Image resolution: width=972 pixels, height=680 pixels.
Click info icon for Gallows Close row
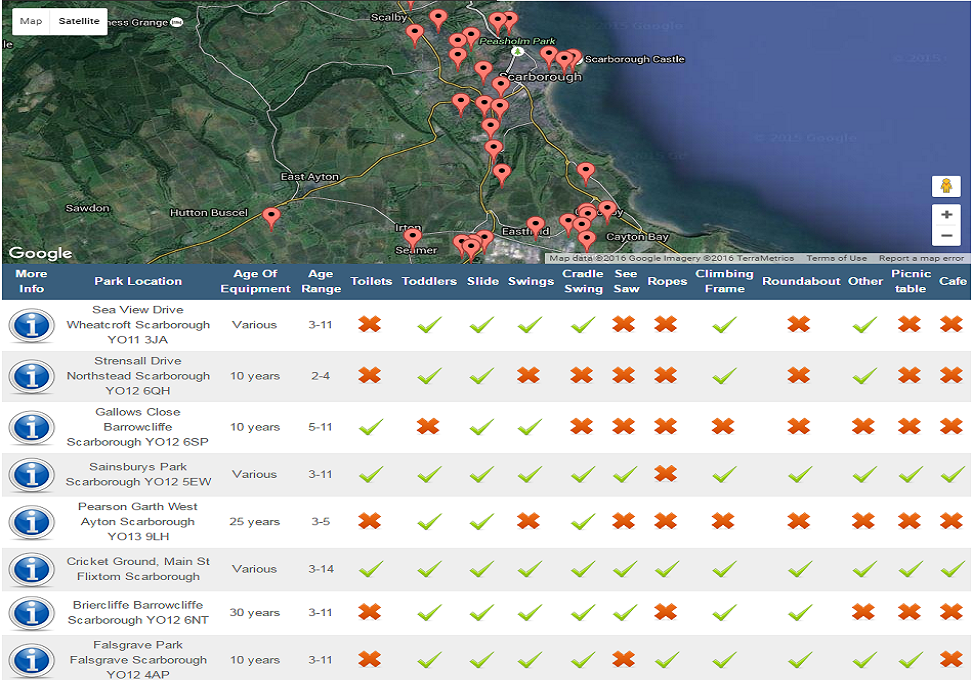click(x=32, y=428)
